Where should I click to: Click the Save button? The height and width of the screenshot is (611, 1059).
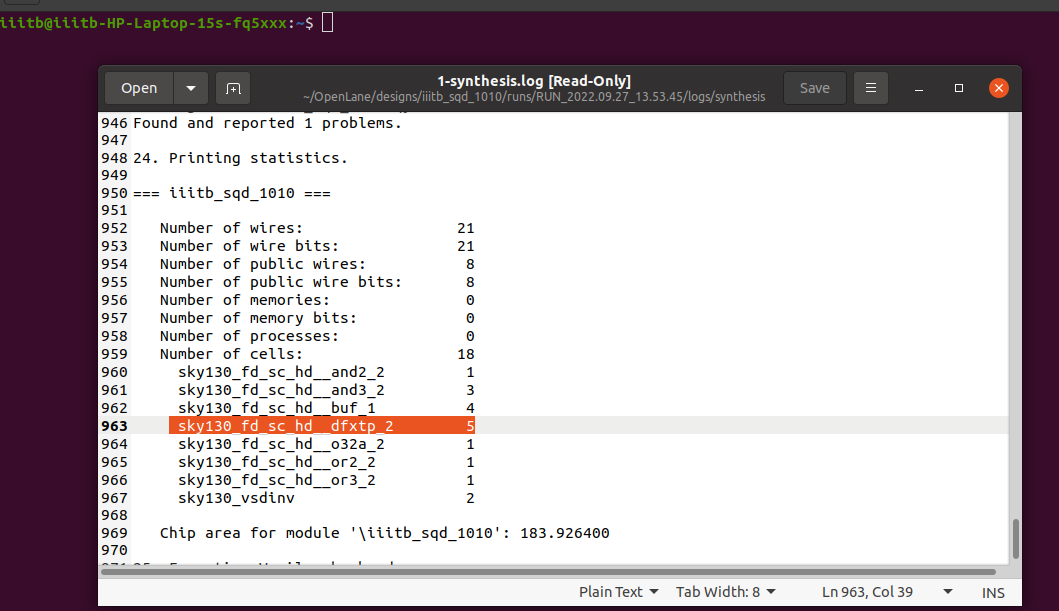point(815,88)
